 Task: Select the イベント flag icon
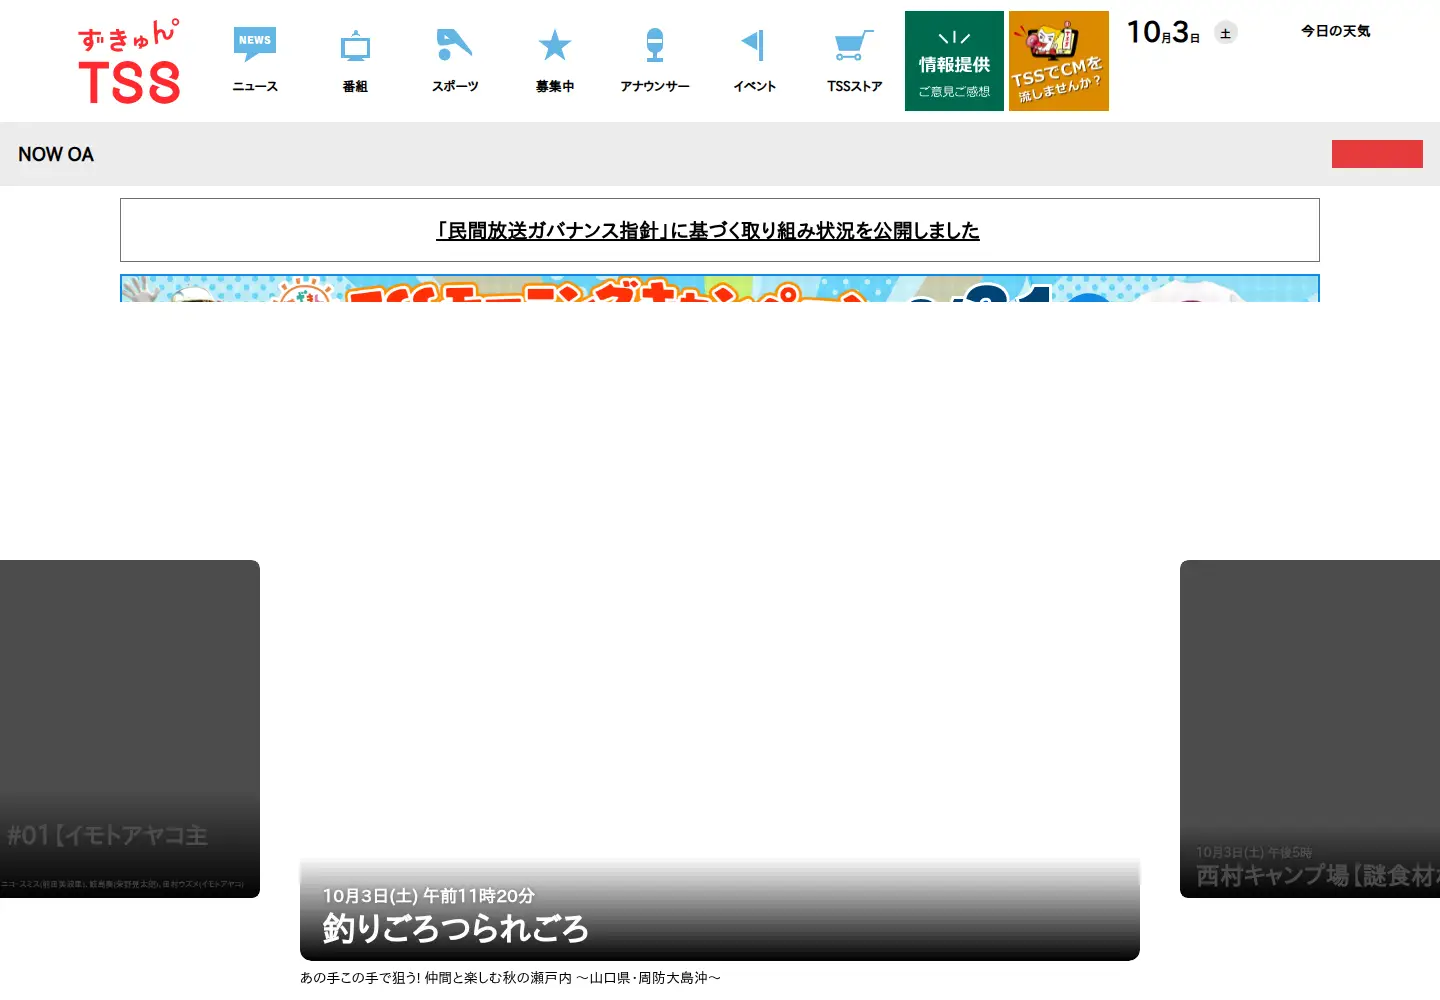pos(755,61)
